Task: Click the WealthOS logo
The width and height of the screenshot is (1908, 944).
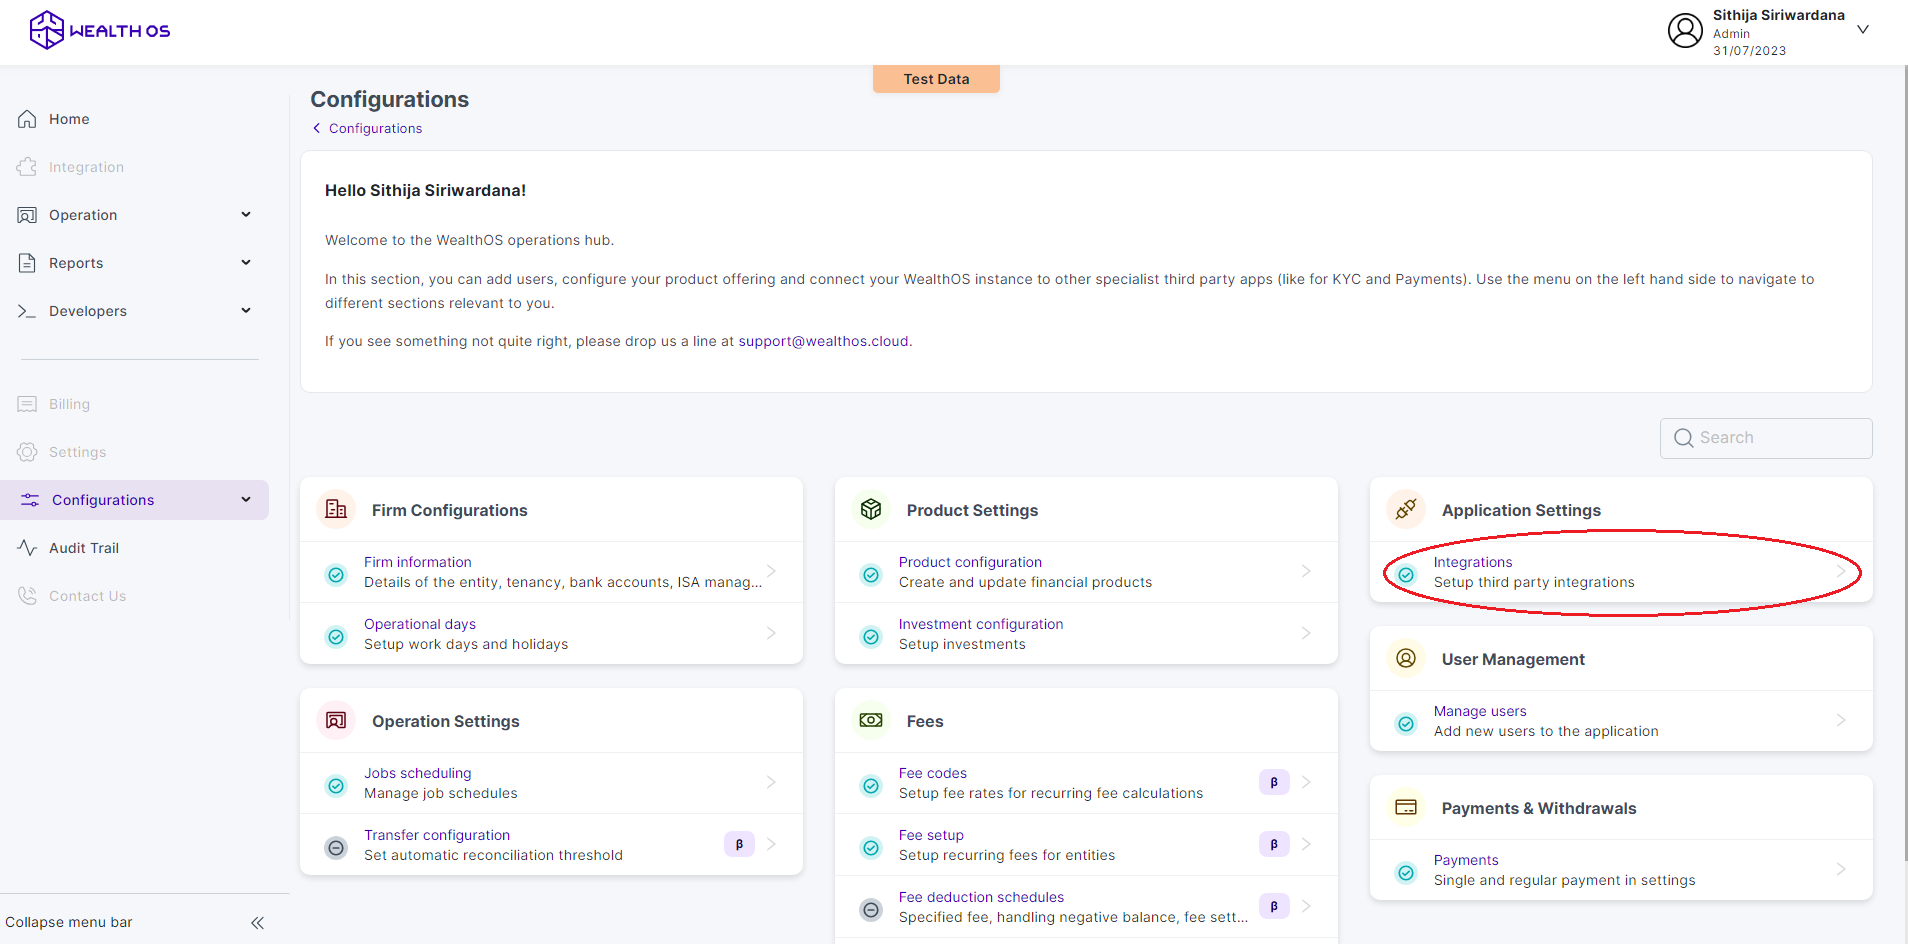Action: coord(100,30)
